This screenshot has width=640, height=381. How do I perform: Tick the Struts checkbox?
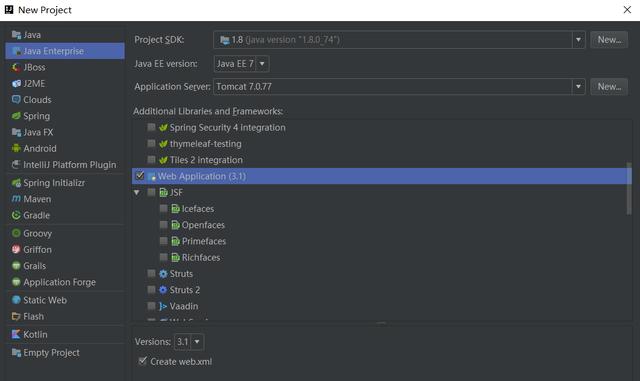[151, 274]
